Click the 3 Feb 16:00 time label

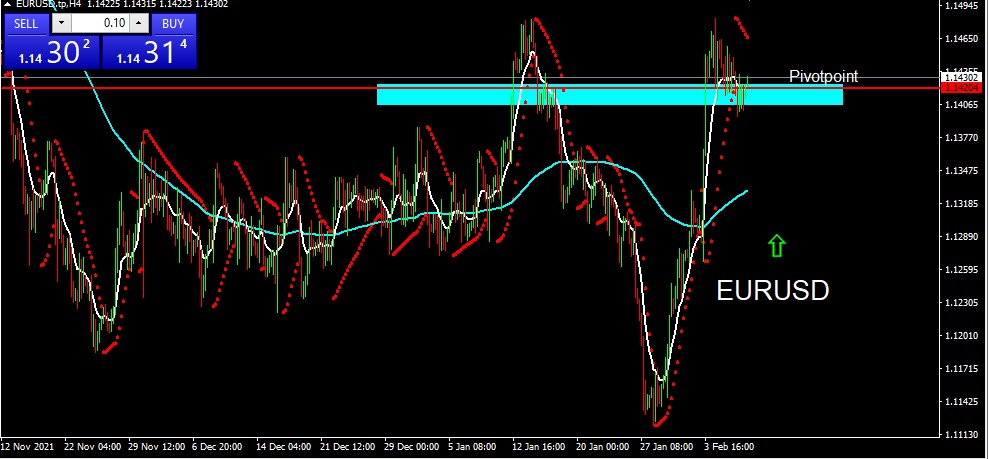pyautogui.click(x=728, y=446)
